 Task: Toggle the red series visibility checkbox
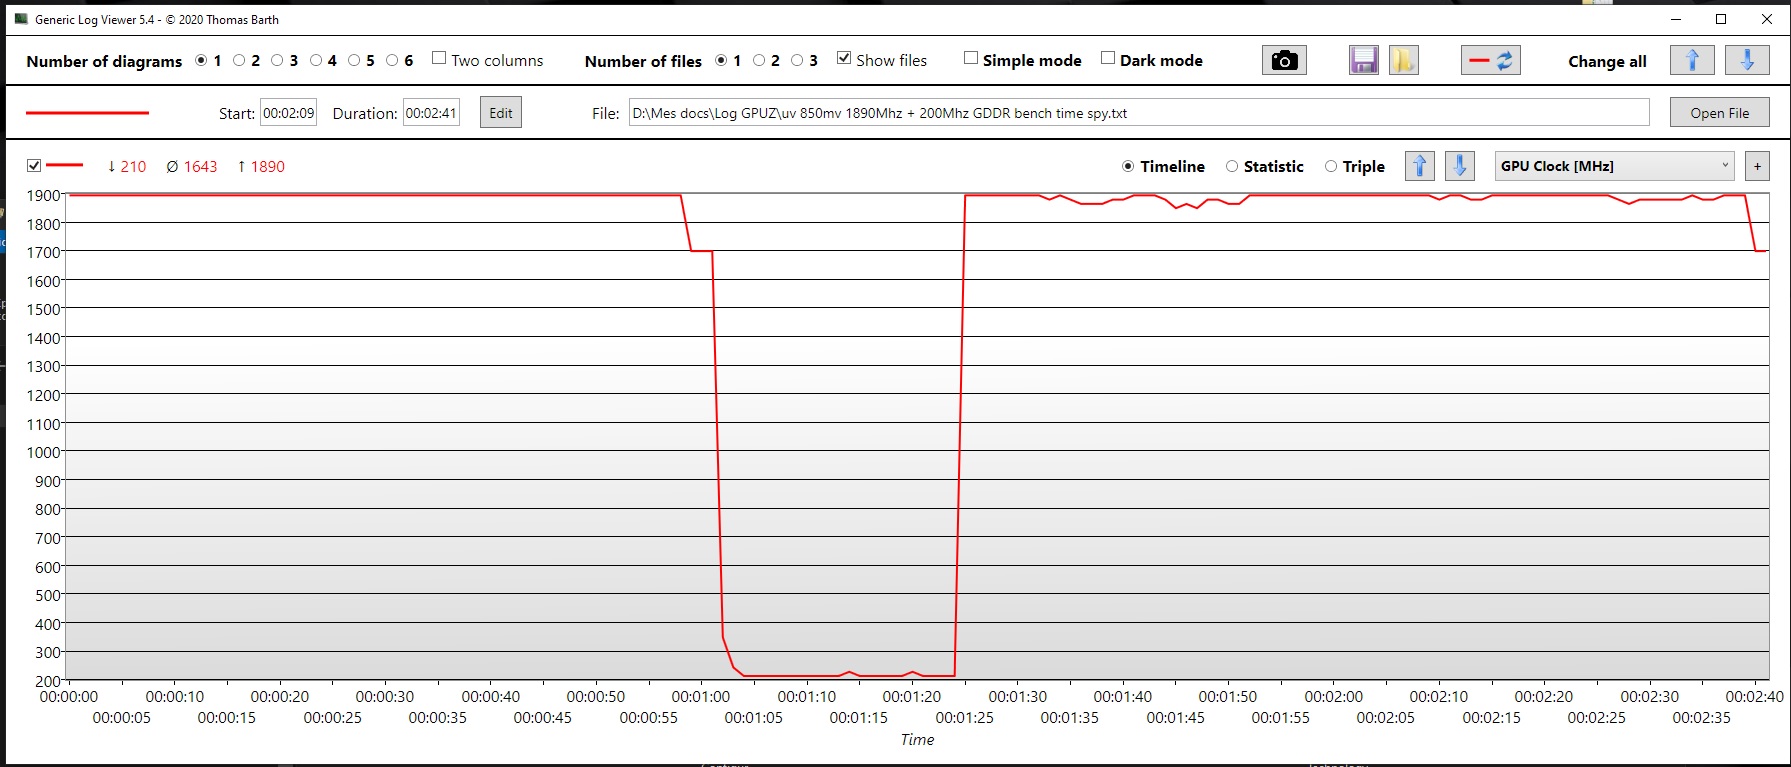[34, 165]
